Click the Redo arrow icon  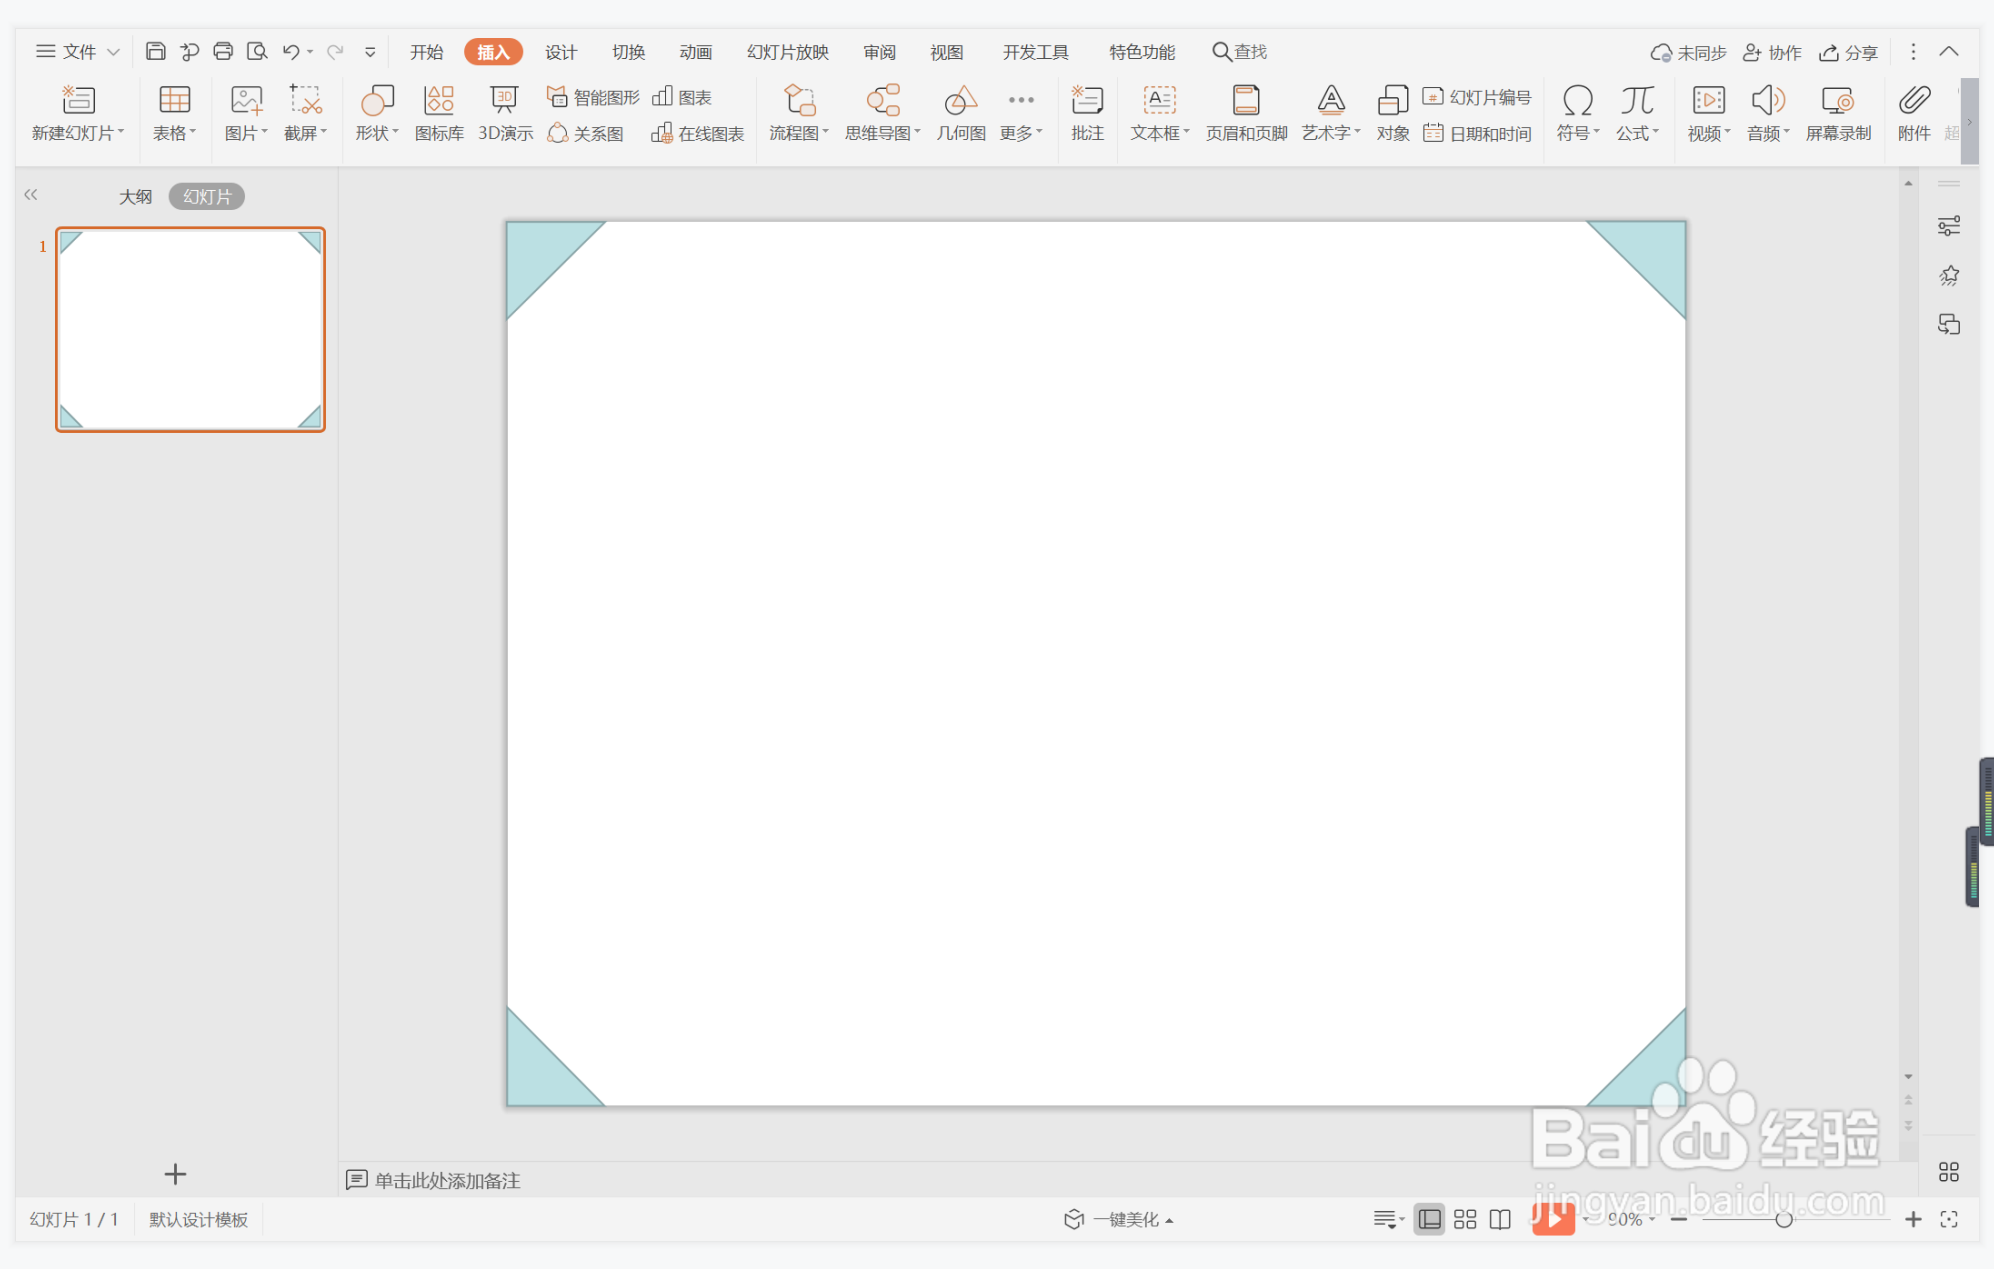tap(335, 51)
